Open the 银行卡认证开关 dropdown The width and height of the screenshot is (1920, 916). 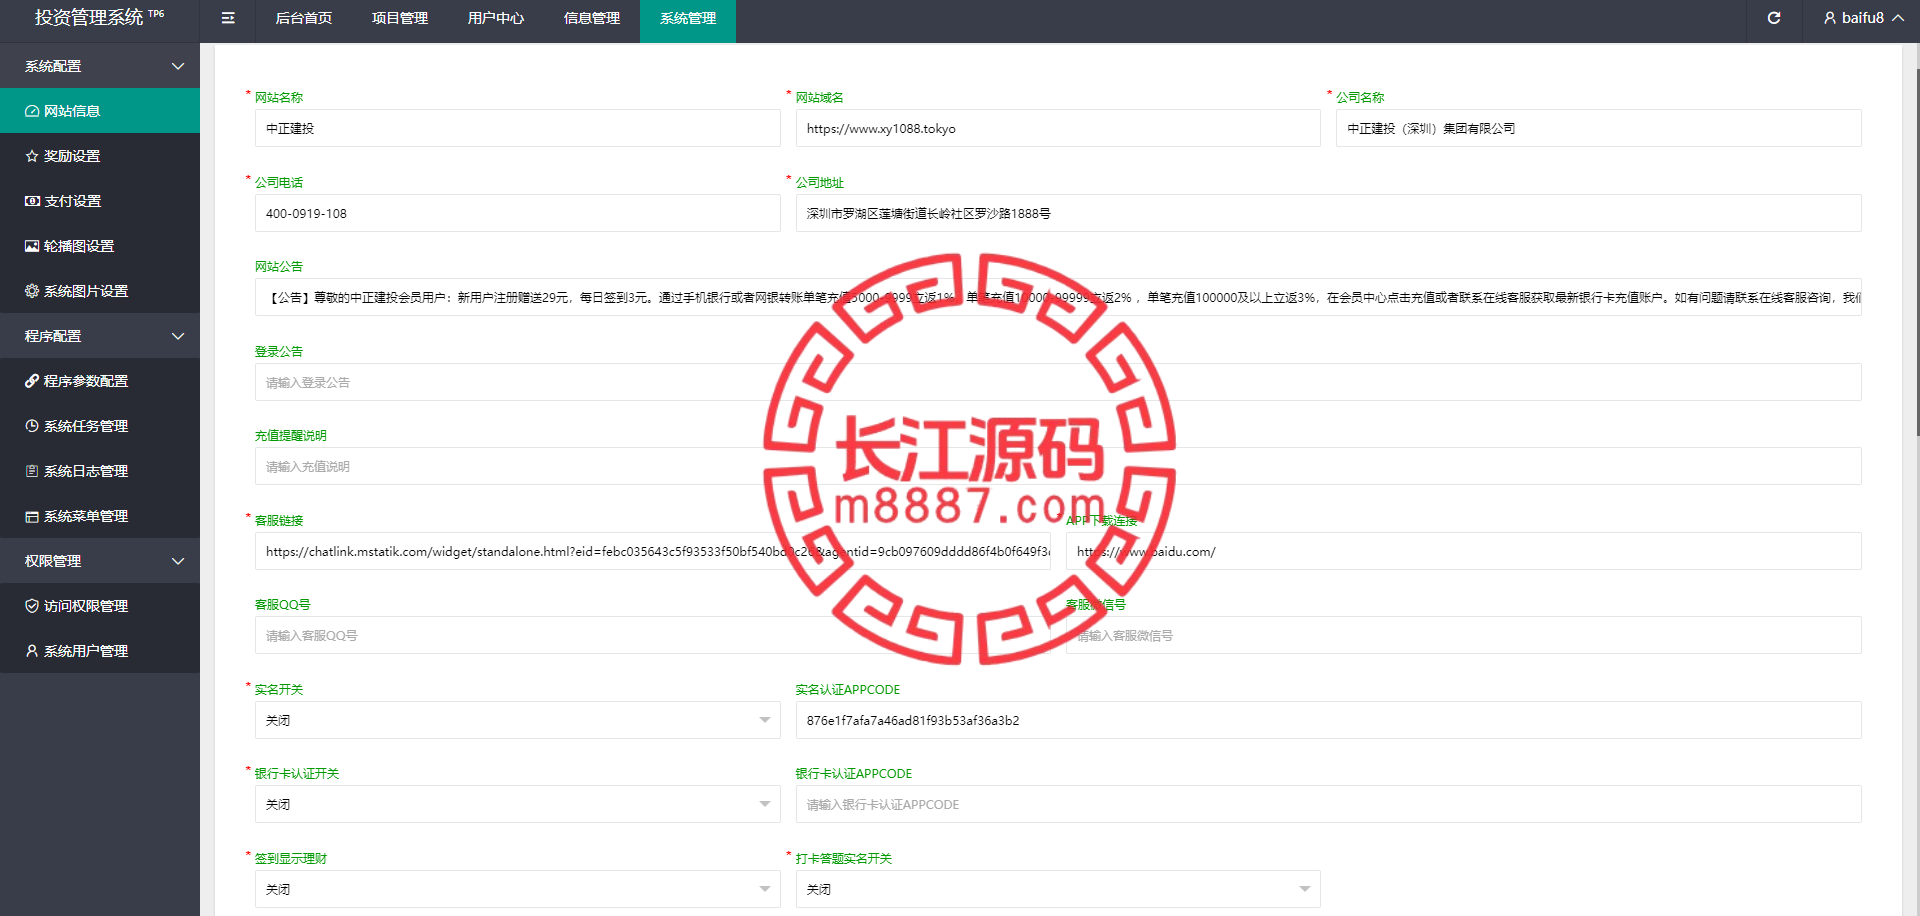tap(517, 804)
